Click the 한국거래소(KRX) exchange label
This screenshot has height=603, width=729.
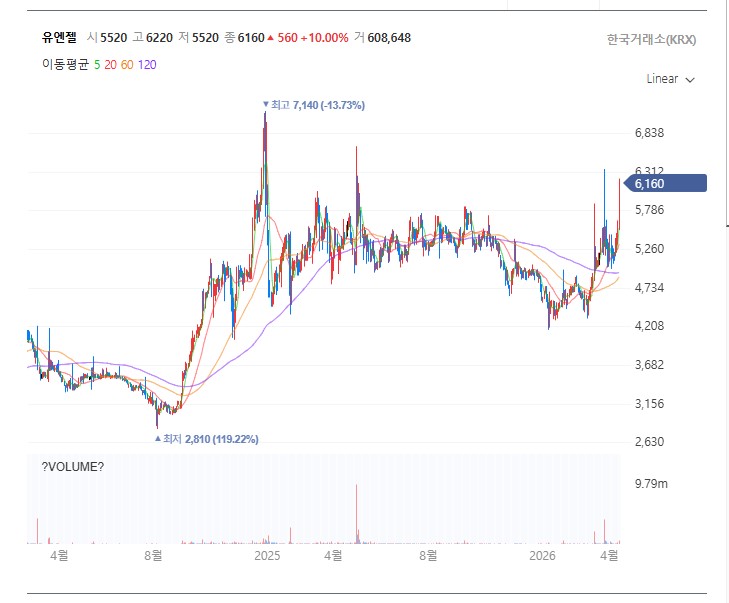651,40
